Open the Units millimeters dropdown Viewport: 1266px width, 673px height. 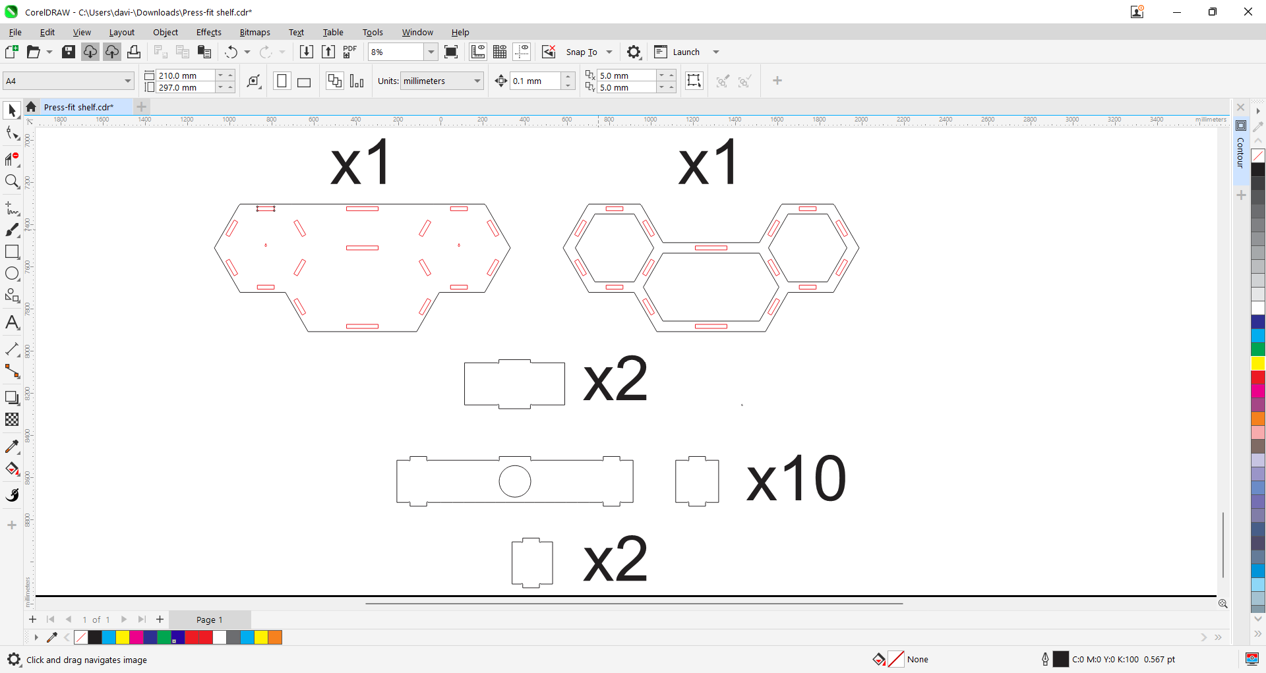click(x=477, y=81)
